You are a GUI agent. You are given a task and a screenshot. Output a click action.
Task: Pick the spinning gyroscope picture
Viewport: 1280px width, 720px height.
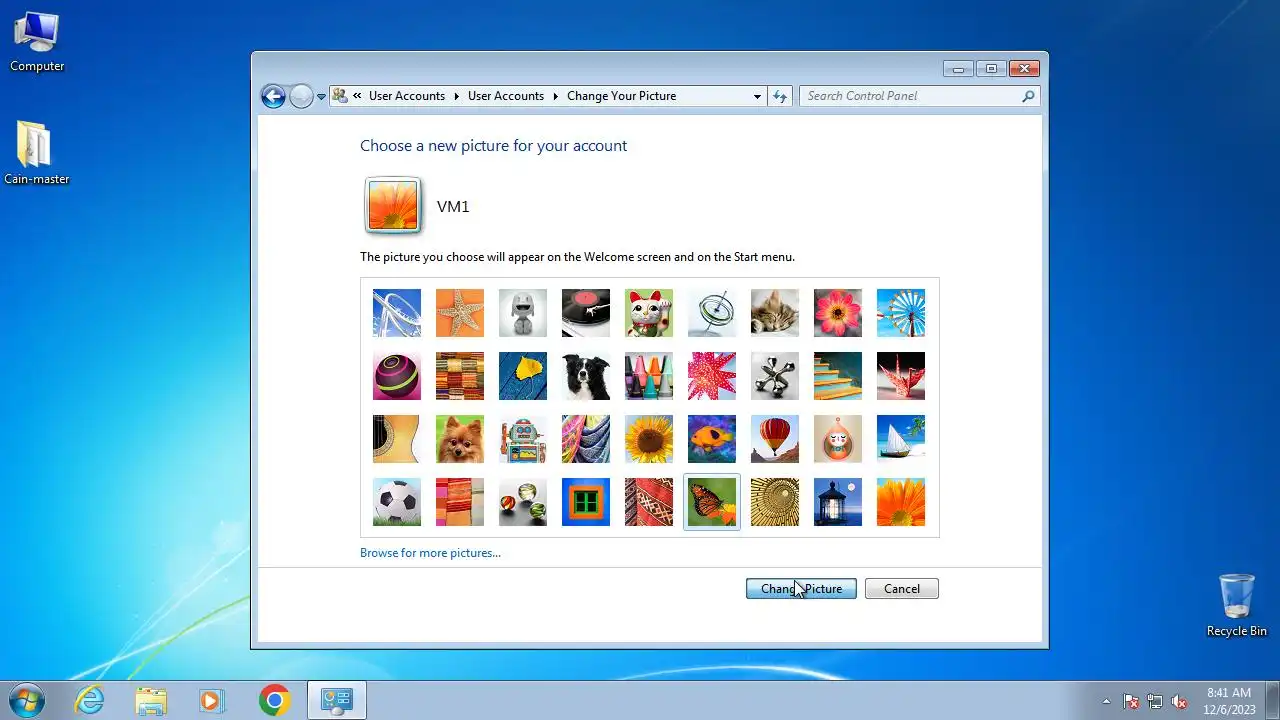pyautogui.click(x=712, y=313)
